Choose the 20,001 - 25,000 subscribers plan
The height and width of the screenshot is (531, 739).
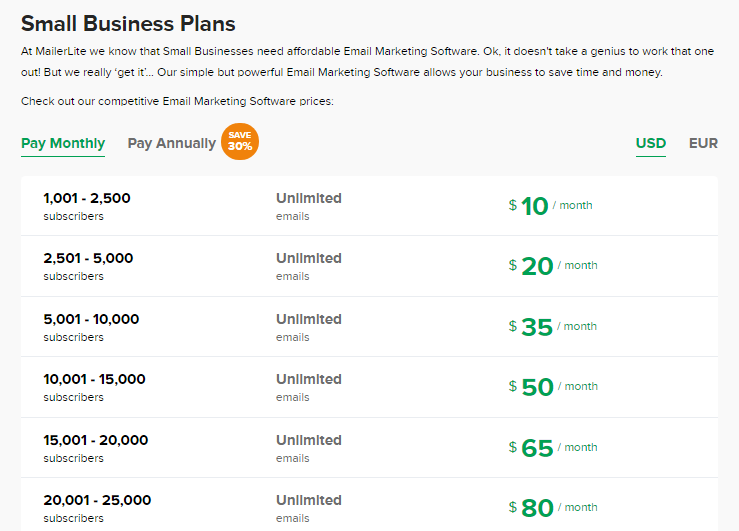coord(370,505)
